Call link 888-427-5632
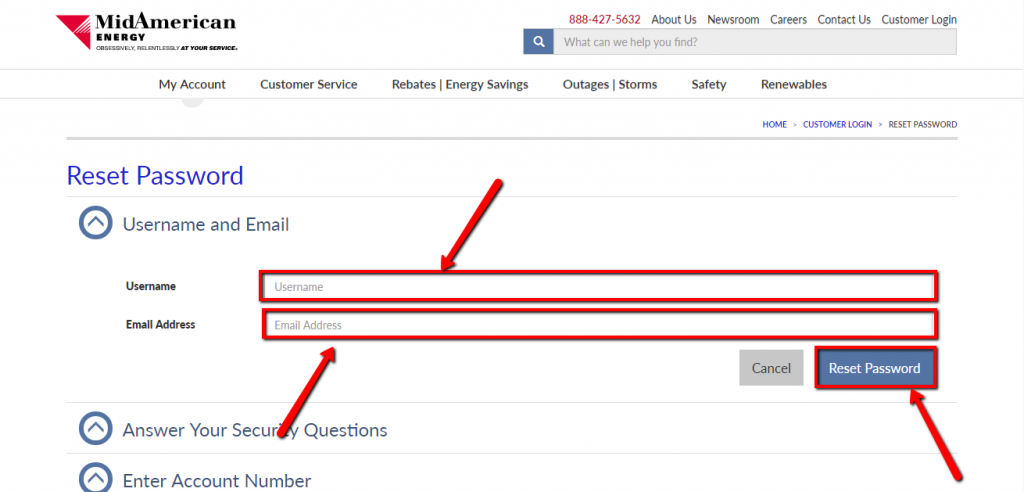This screenshot has height=492, width=1024. [605, 20]
